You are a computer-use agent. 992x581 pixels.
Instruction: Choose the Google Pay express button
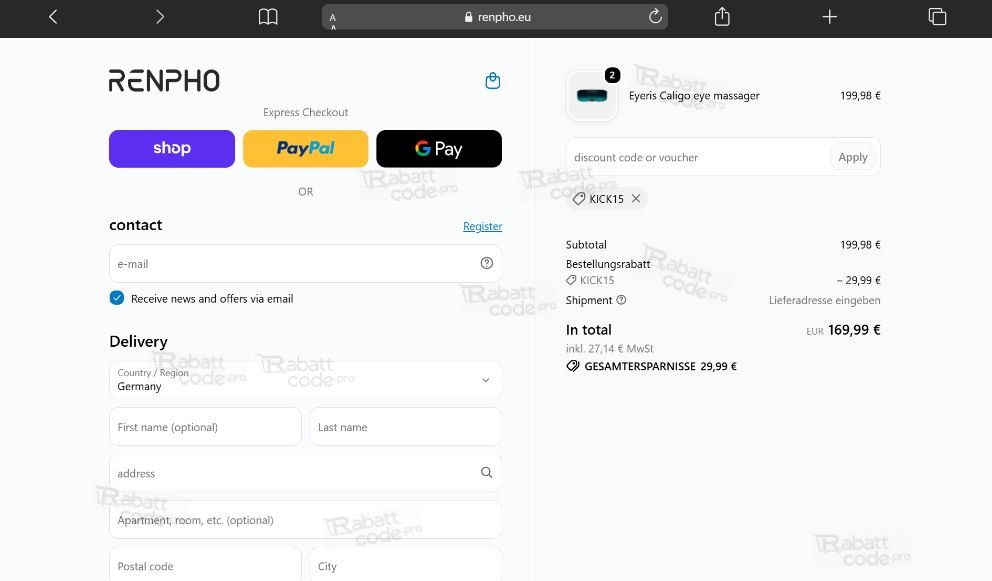tap(439, 149)
